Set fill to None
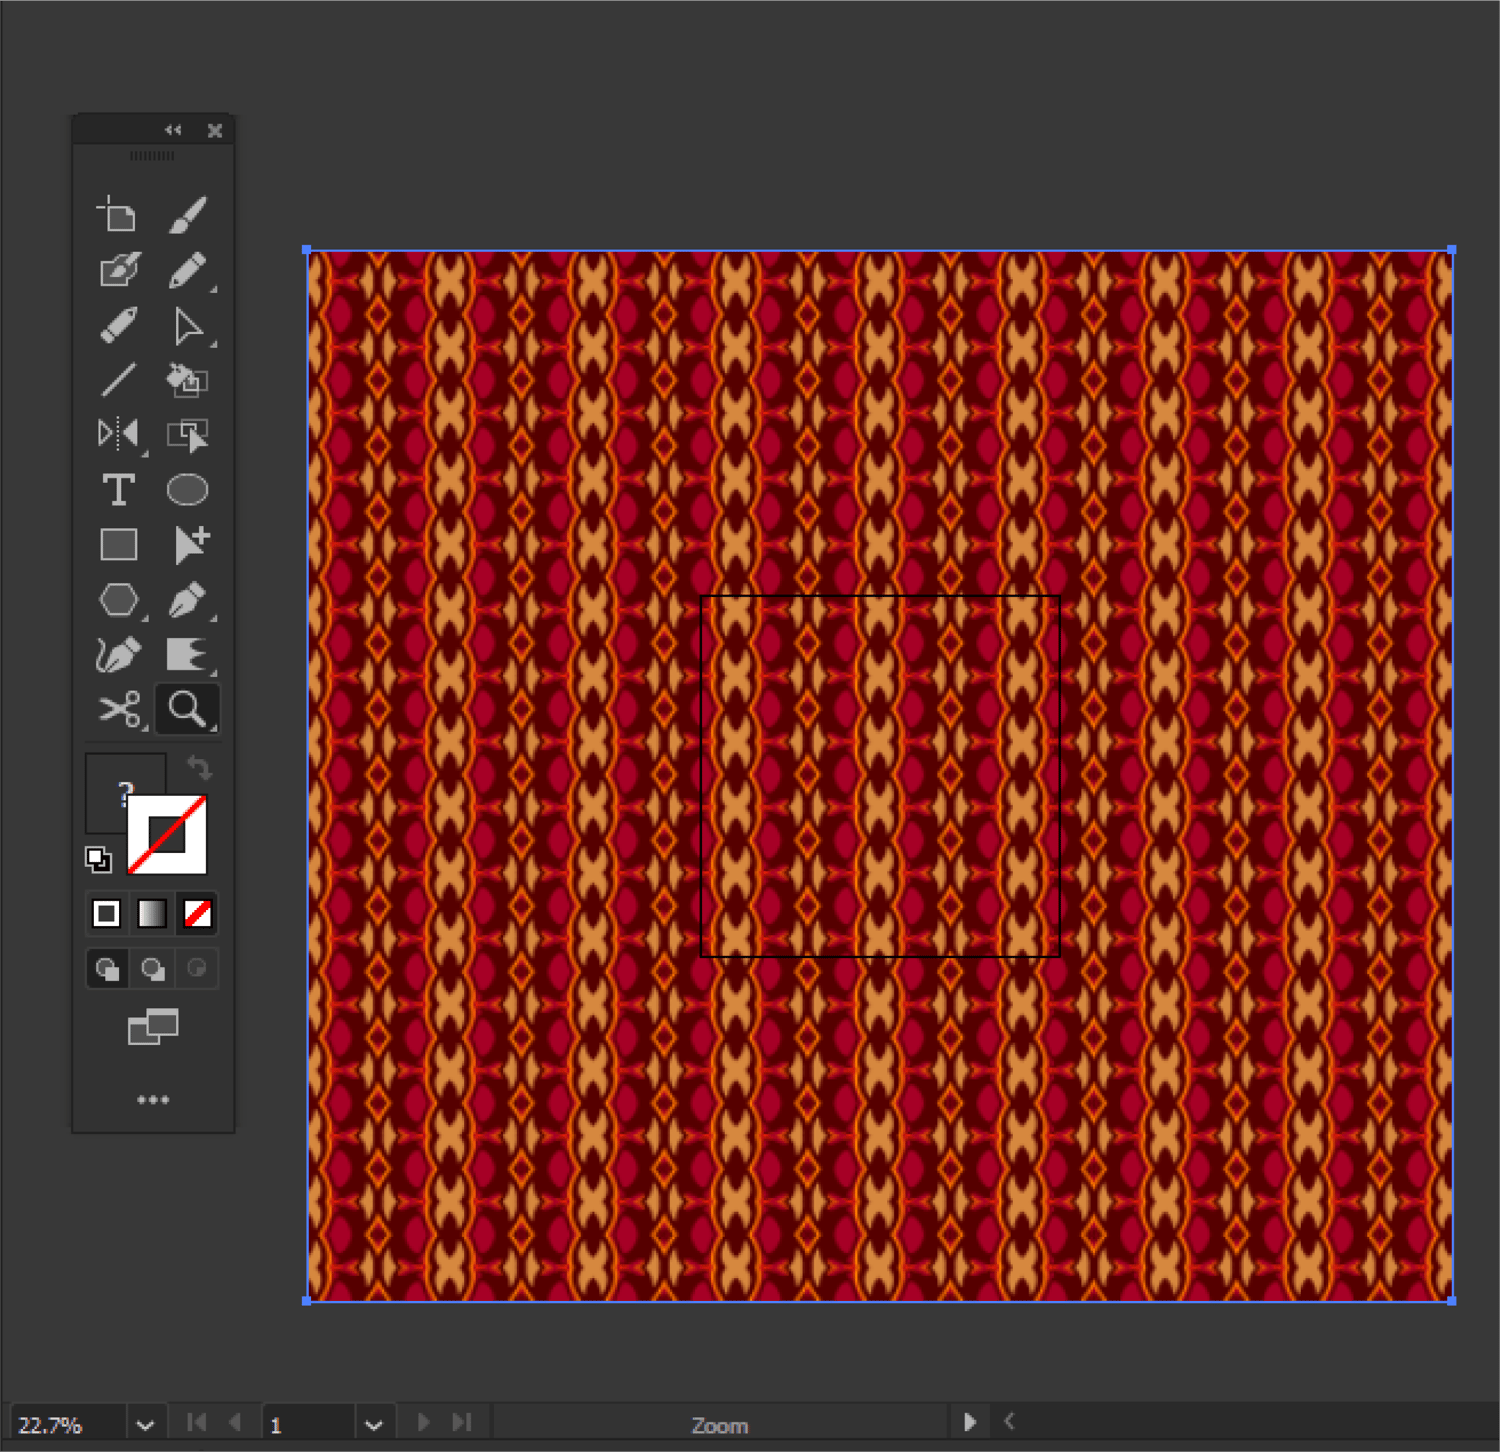 196,913
